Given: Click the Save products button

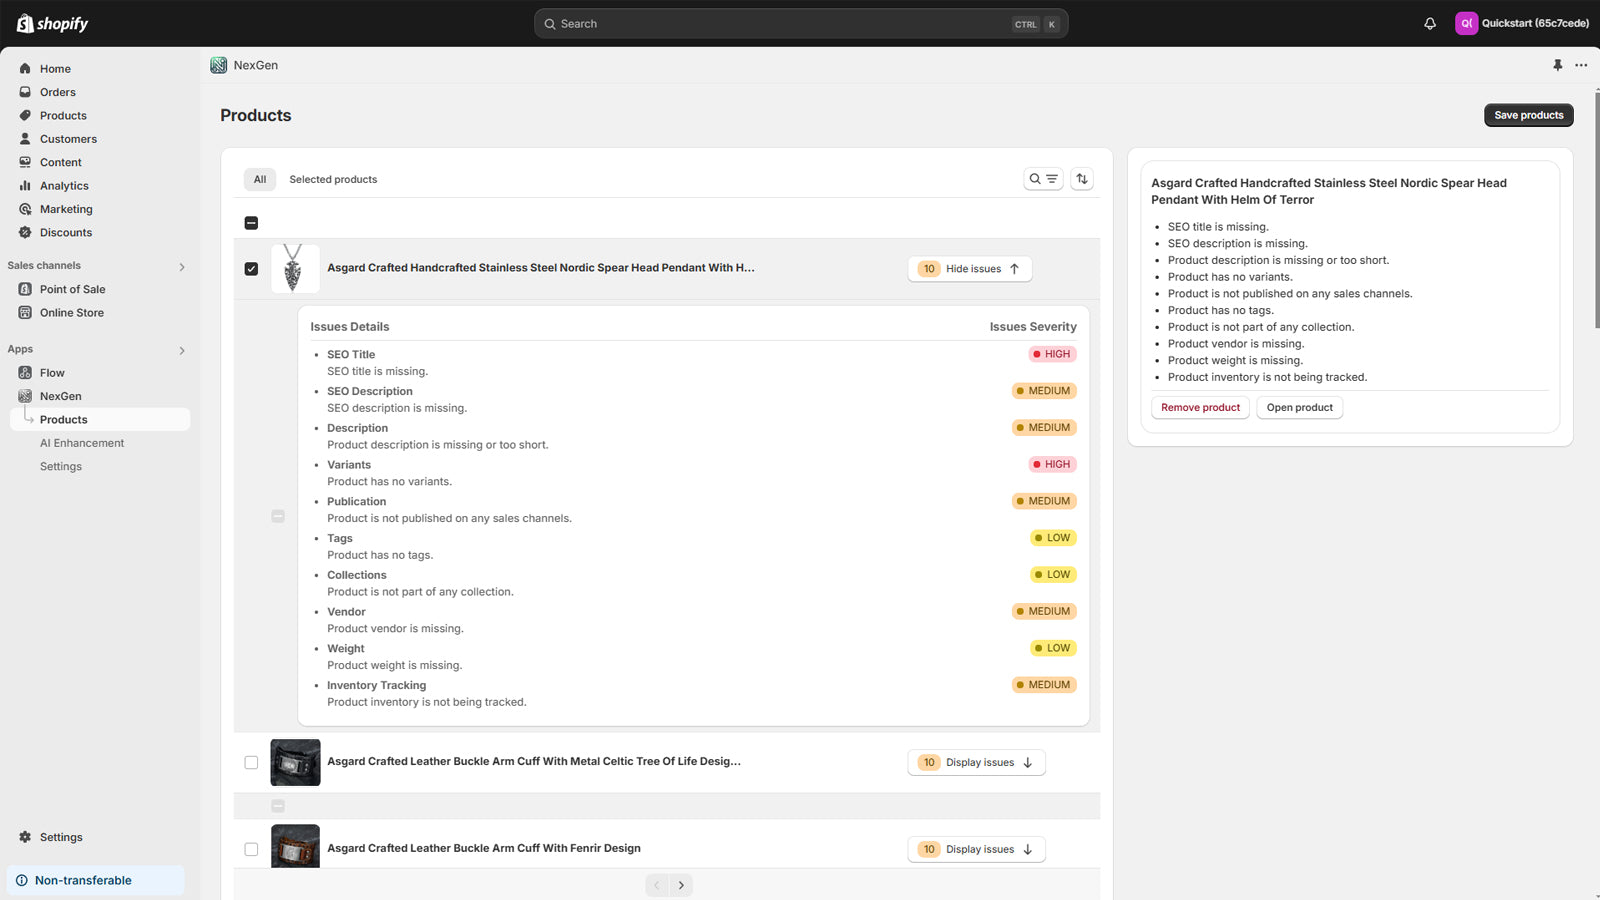Looking at the screenshot, I should click(1528, 115).
